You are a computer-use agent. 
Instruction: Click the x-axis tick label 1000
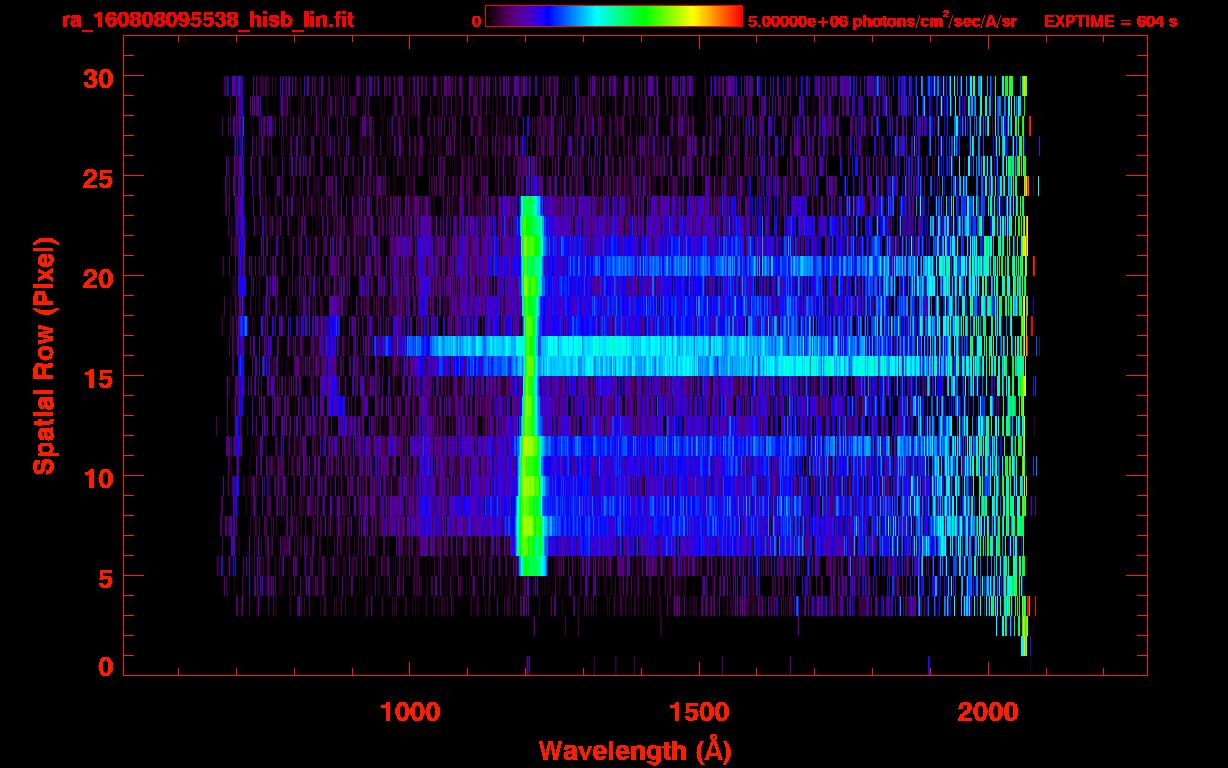[410, 712]
